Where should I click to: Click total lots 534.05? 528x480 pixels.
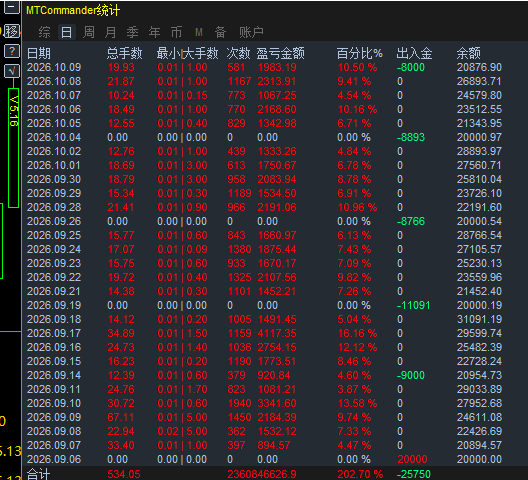tap(124, 474)
